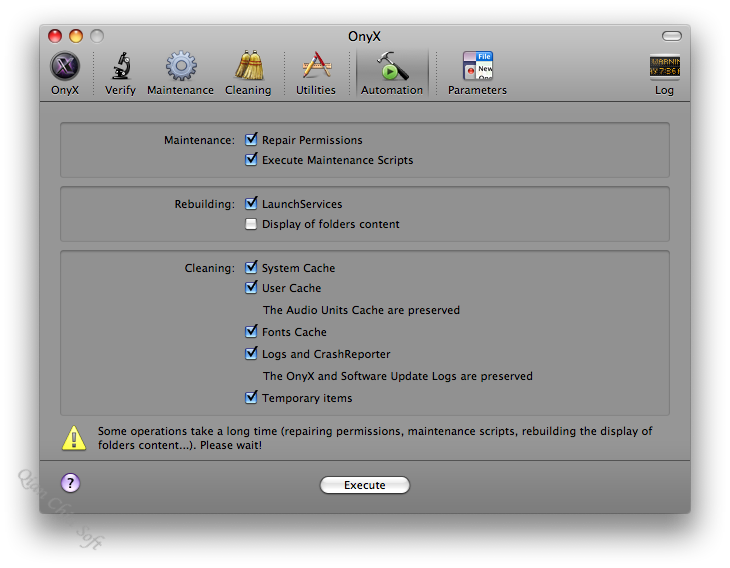Toggle the toolbar pill button in title bar
The image size is (730, 568).
[x=672, y=36]
